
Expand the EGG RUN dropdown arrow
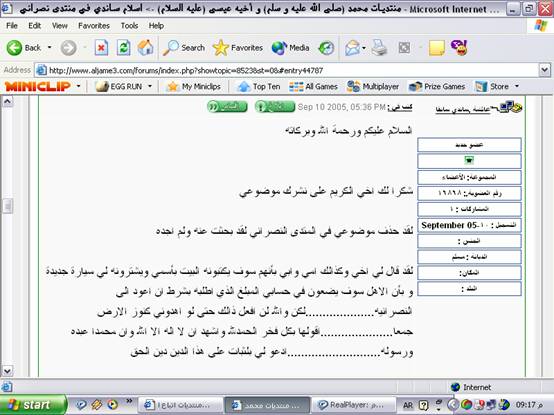(x=150, y=86)
